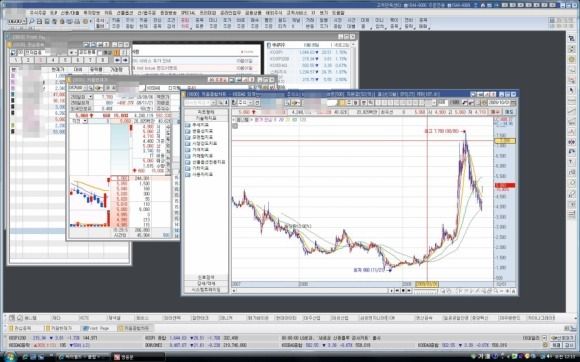Click the chart's horizontal scrollbar left arrow
The height and width of the screenshot is (362, 580).
tap(234, 291)
